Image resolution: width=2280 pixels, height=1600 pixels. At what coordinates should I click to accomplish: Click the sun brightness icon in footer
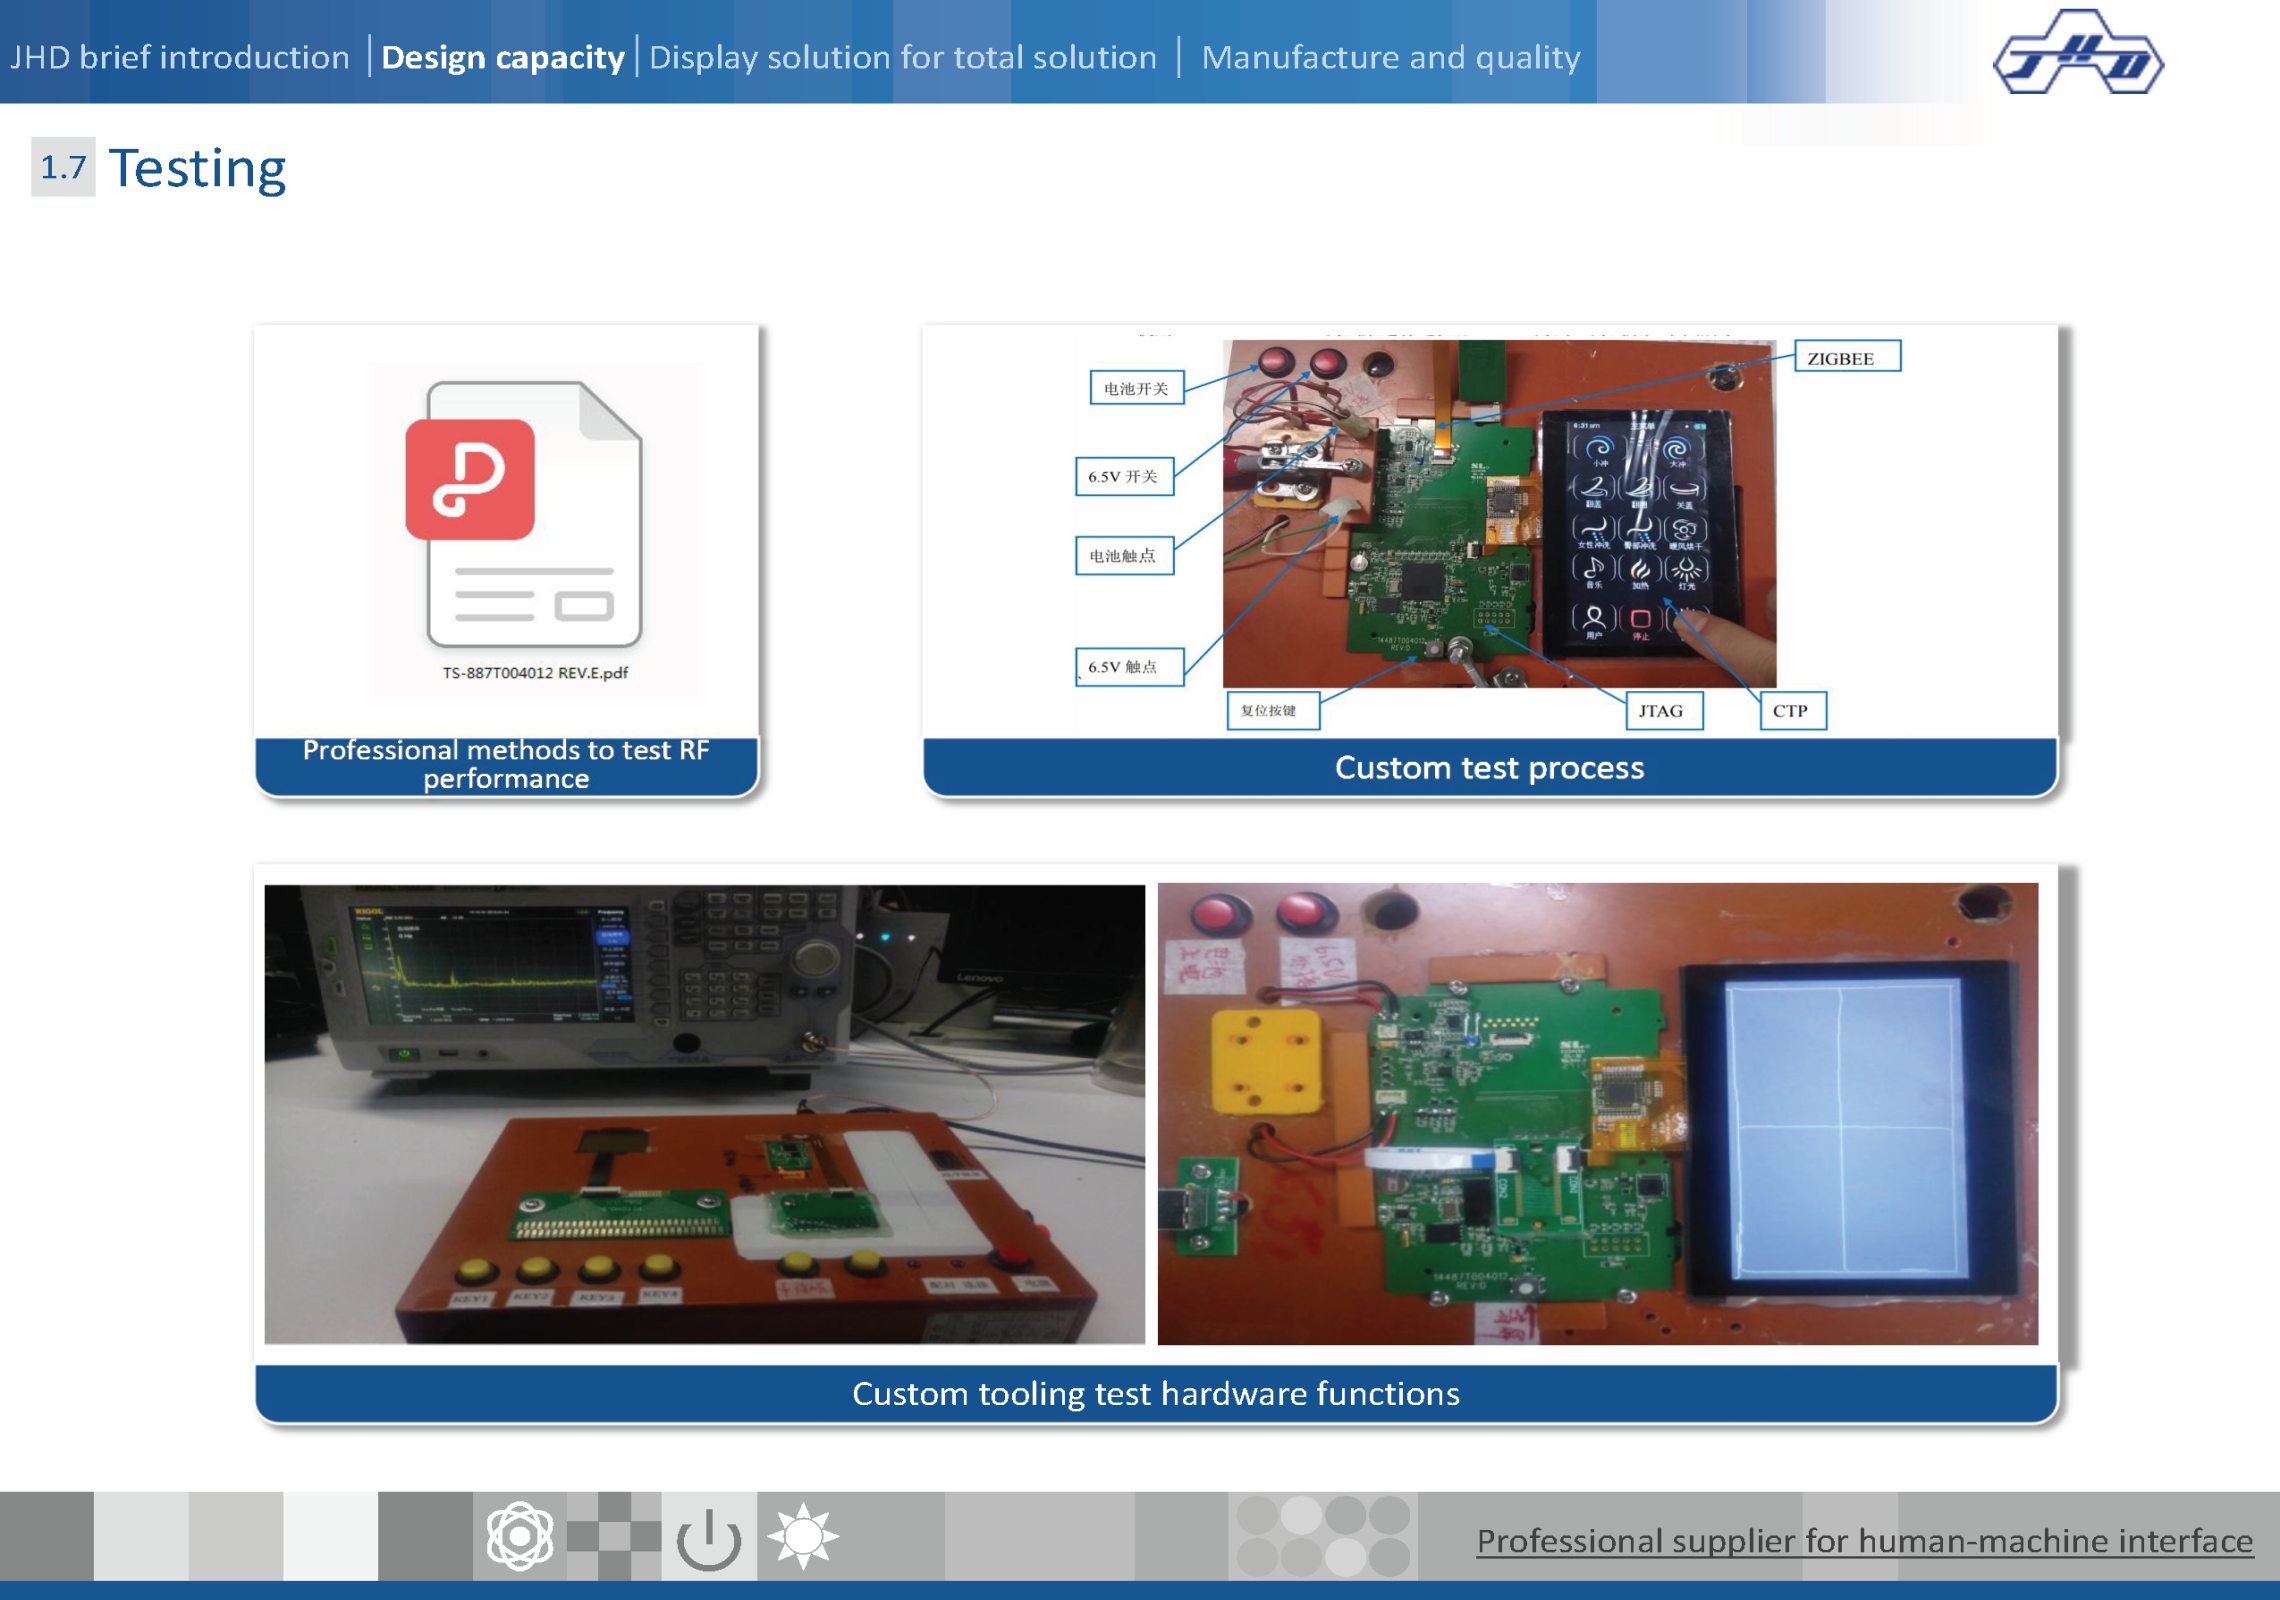[802, 1536]
